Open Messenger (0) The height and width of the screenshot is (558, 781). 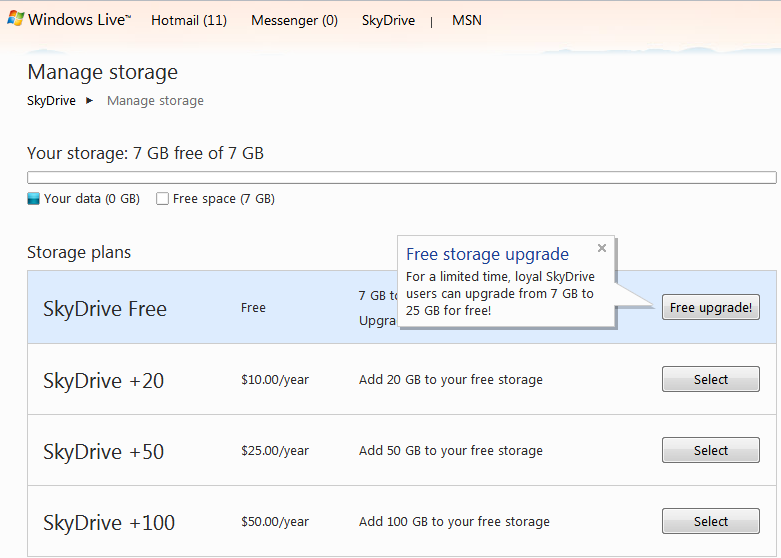(294, 20)
